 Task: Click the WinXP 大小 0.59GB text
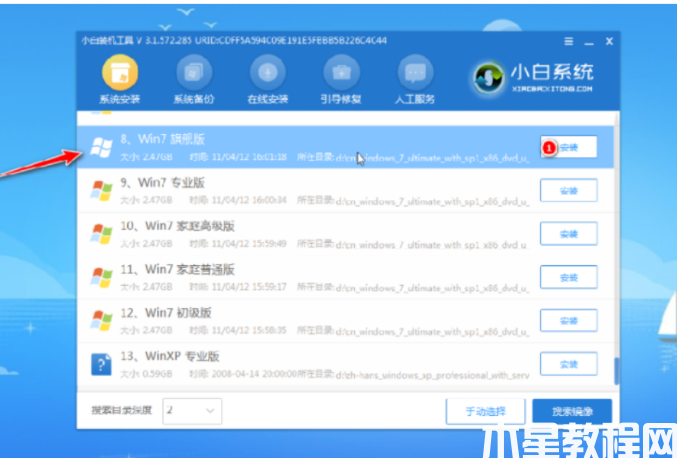[146, 374]
